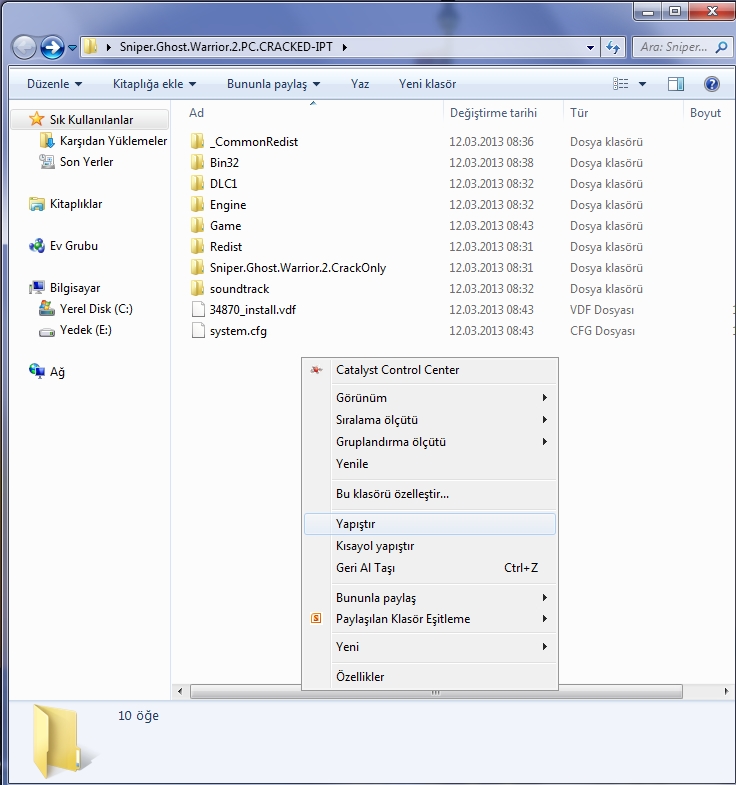Screen dimensions: 736x785
Task: Change view with the view icon
Action: (x=621, y=84)
